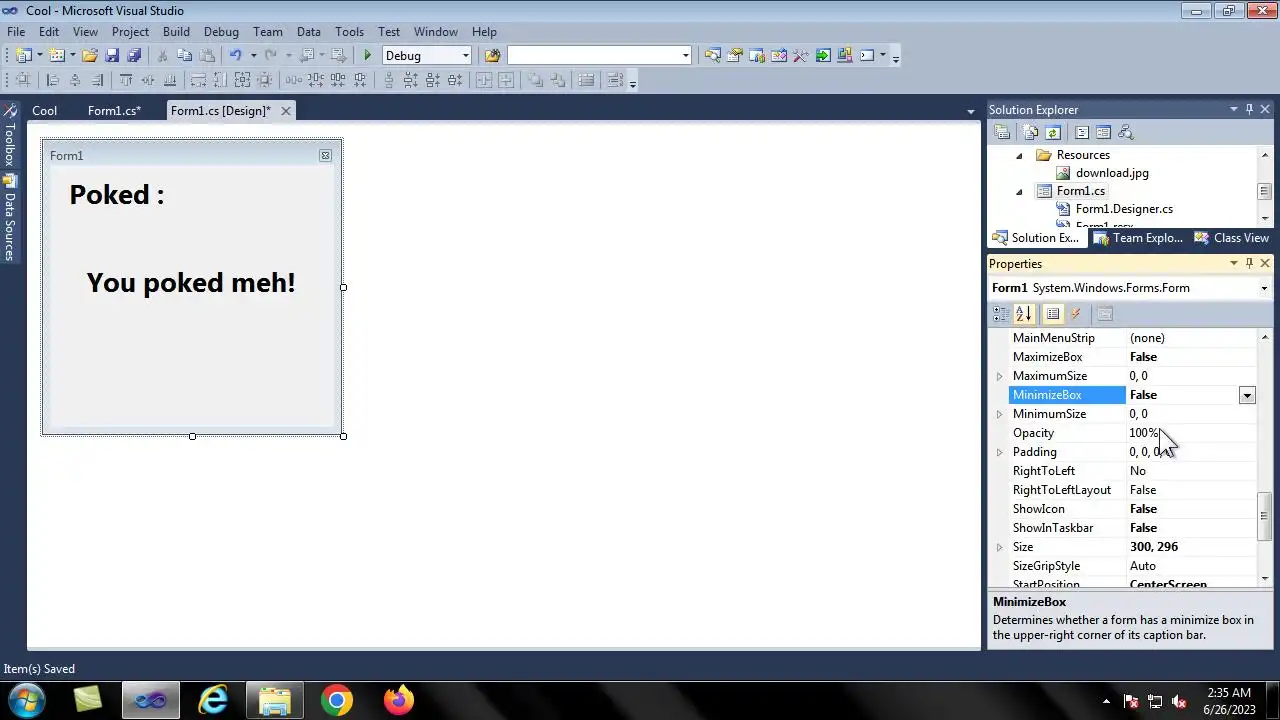Click the Add New Item toolbar icon
The height and width of the screenshot is (720, 1280).
click(57, 56)
